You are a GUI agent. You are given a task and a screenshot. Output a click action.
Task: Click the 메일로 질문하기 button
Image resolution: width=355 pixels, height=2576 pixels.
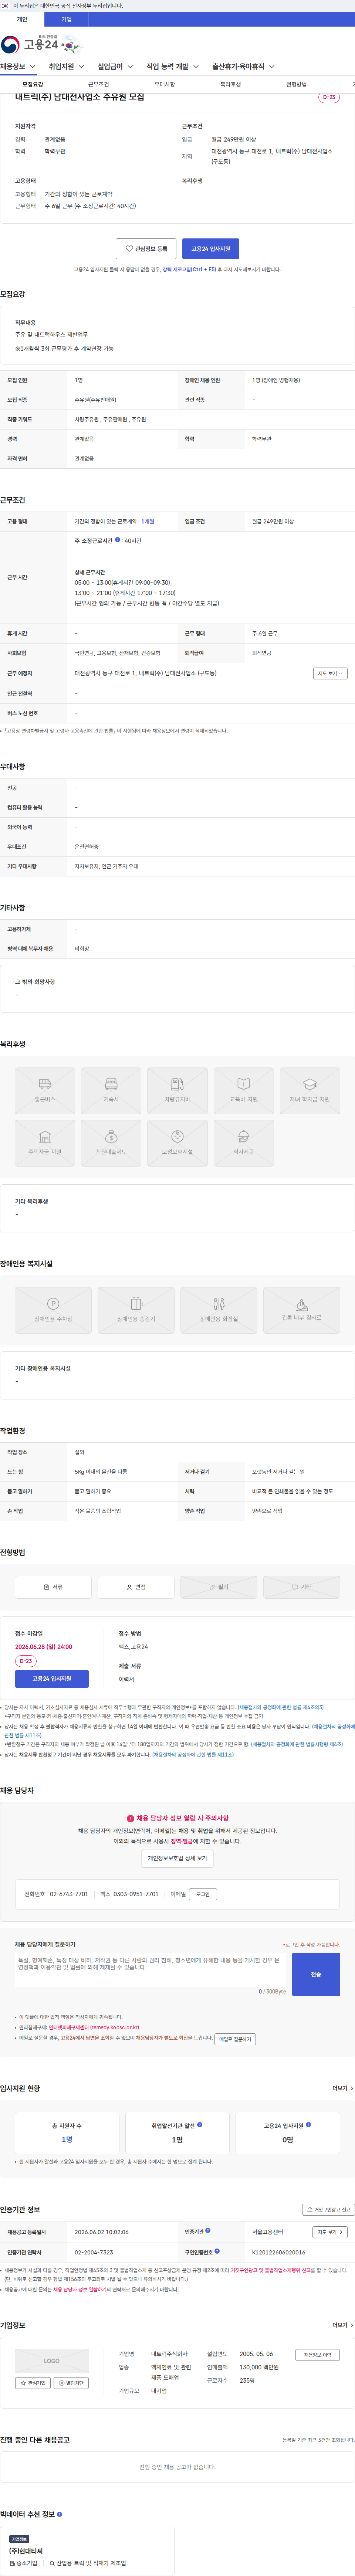click(235, 2039)
